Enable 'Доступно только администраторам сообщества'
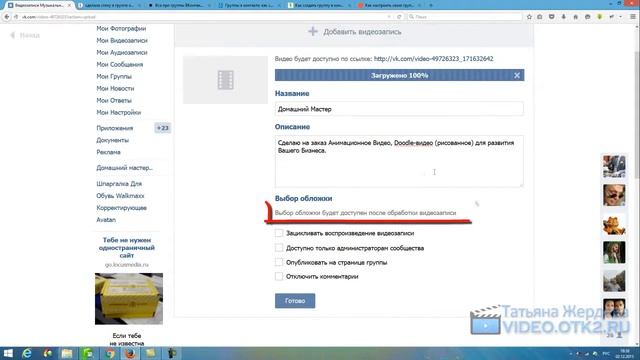The height and width of the screenshot is (360, 640). click(279, 248)
